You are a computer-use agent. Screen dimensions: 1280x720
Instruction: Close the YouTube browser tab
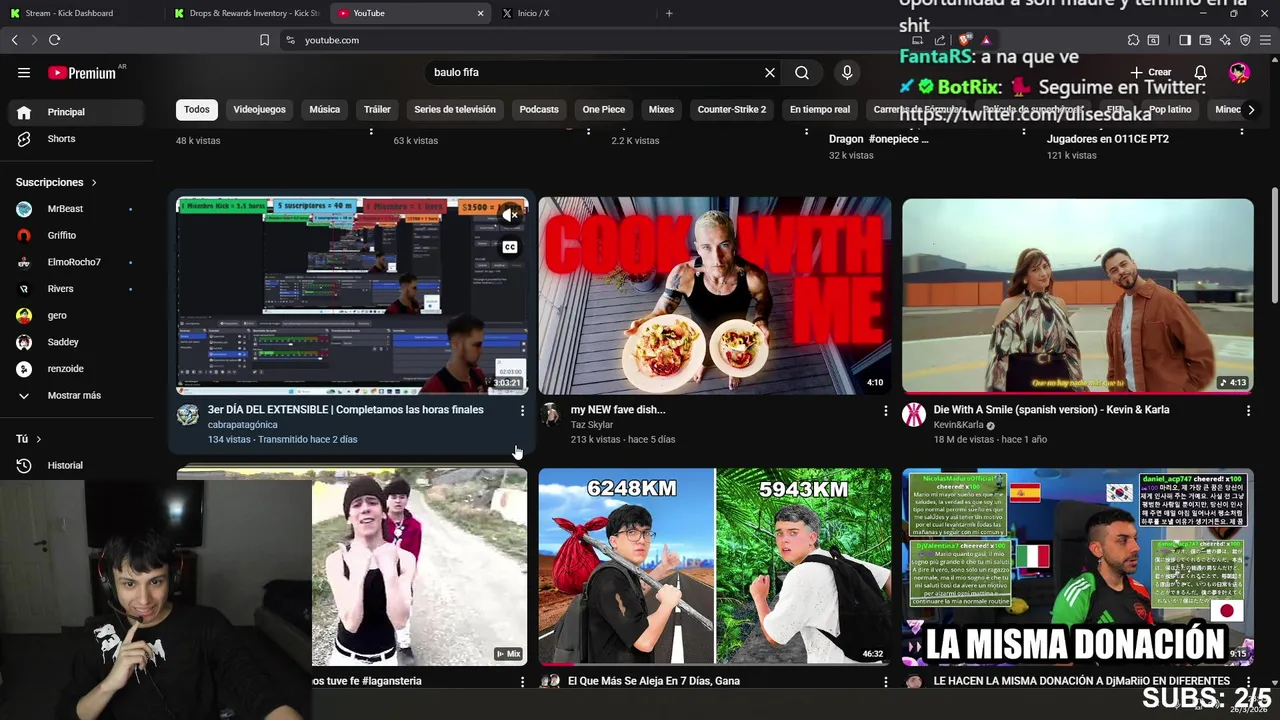coord(480,13)
